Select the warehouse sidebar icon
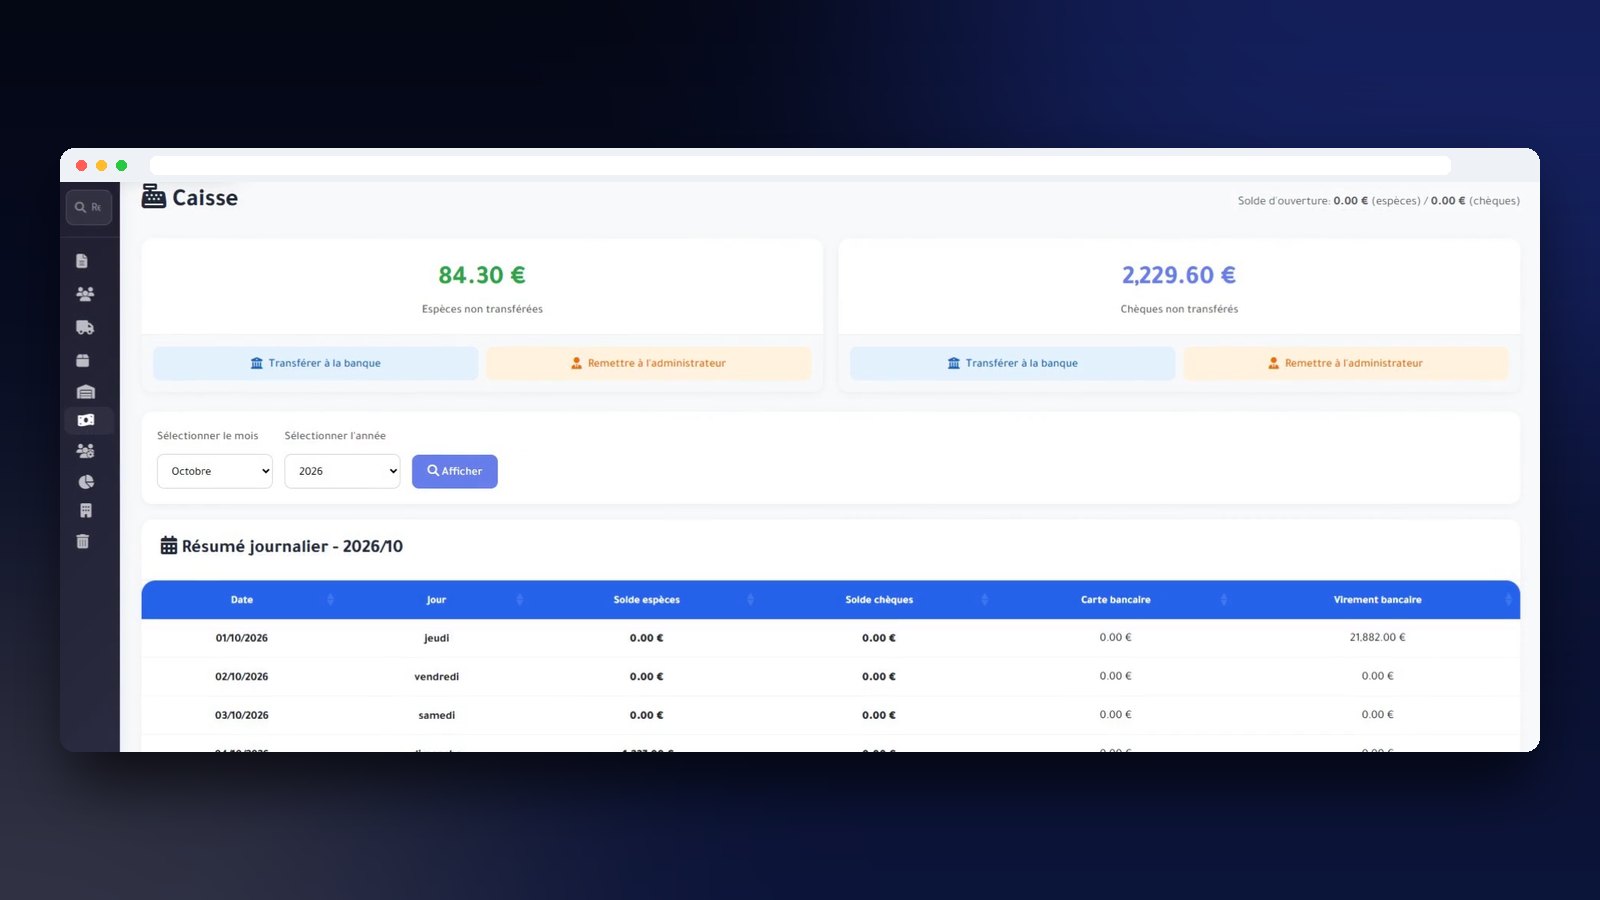 coord(85,392)
